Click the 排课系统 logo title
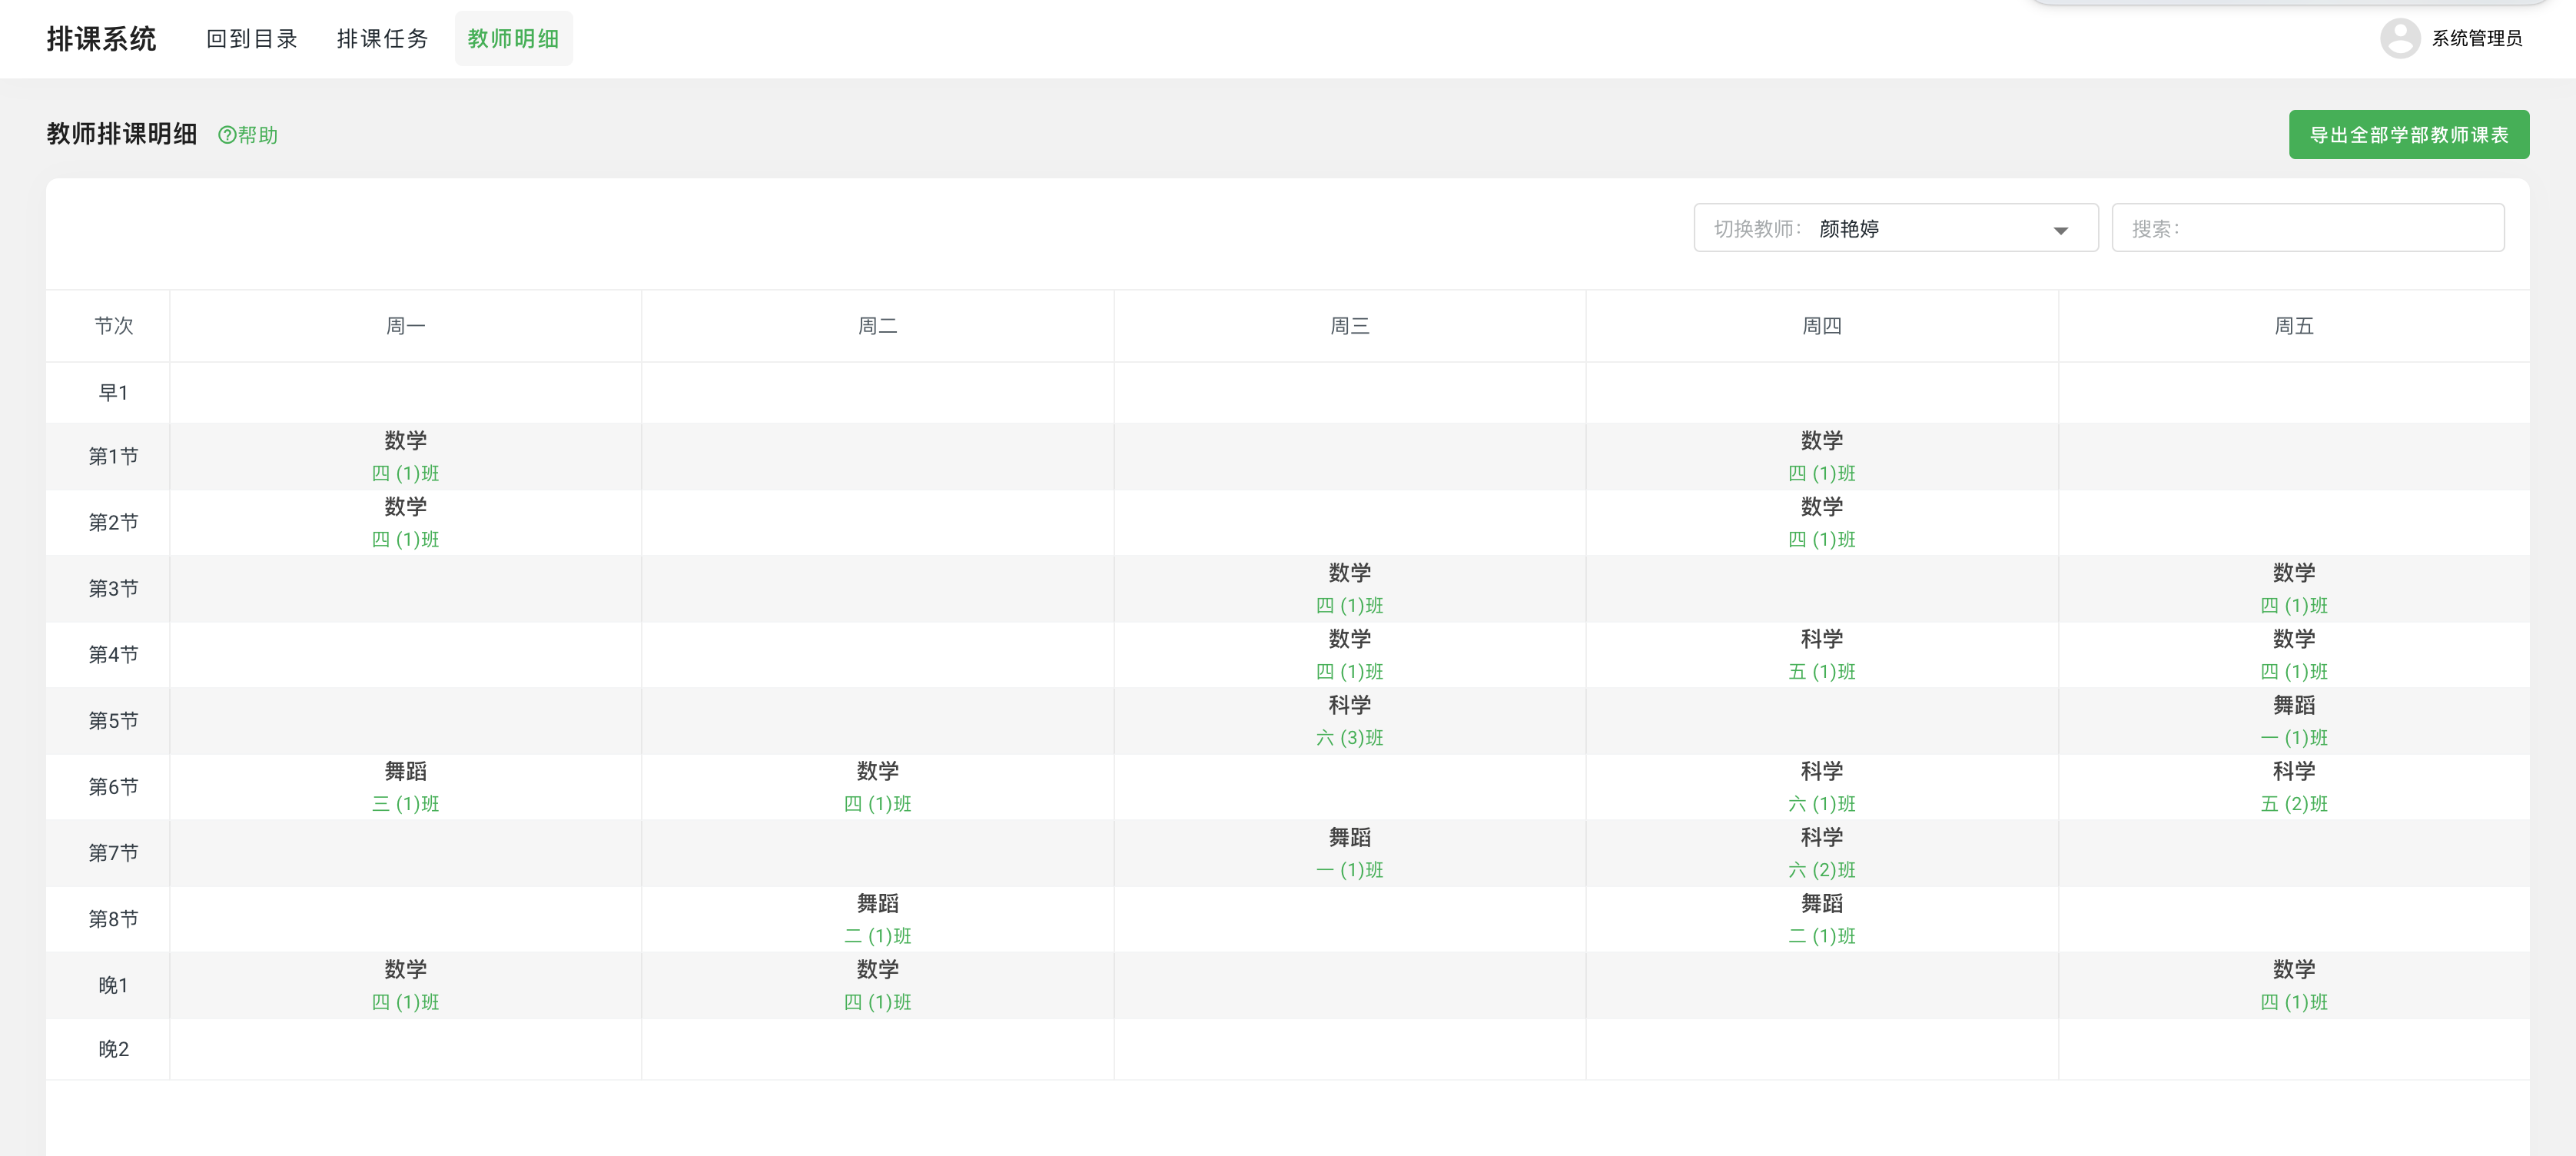 coord(101,39)
